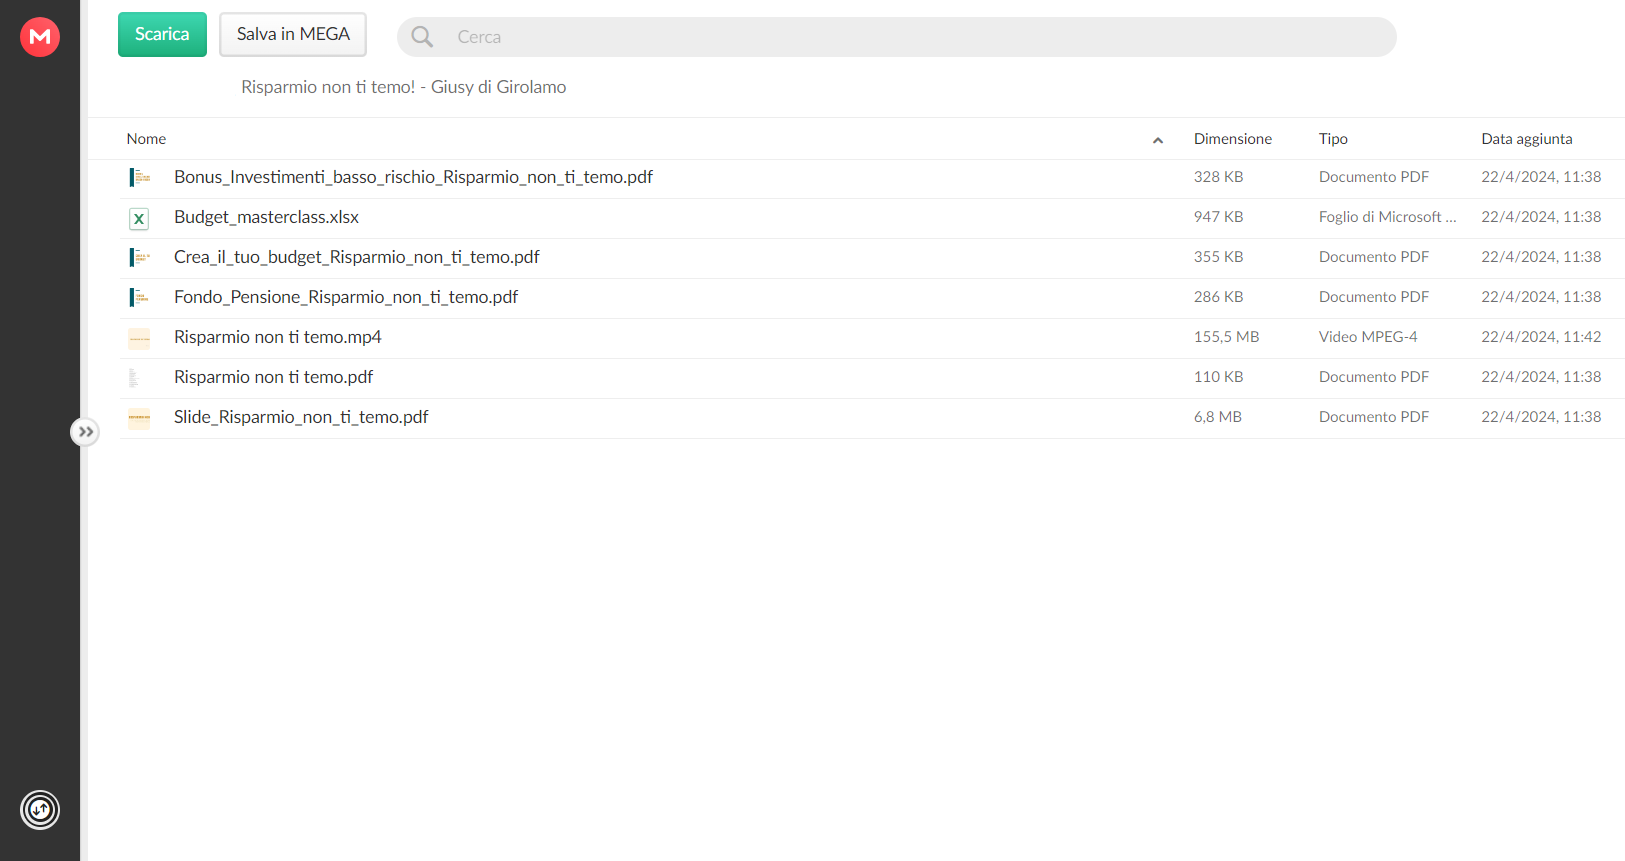Screen dimensions: 1625x861
Task: Toggle the sort order arrow
Action: [1158, 140]
